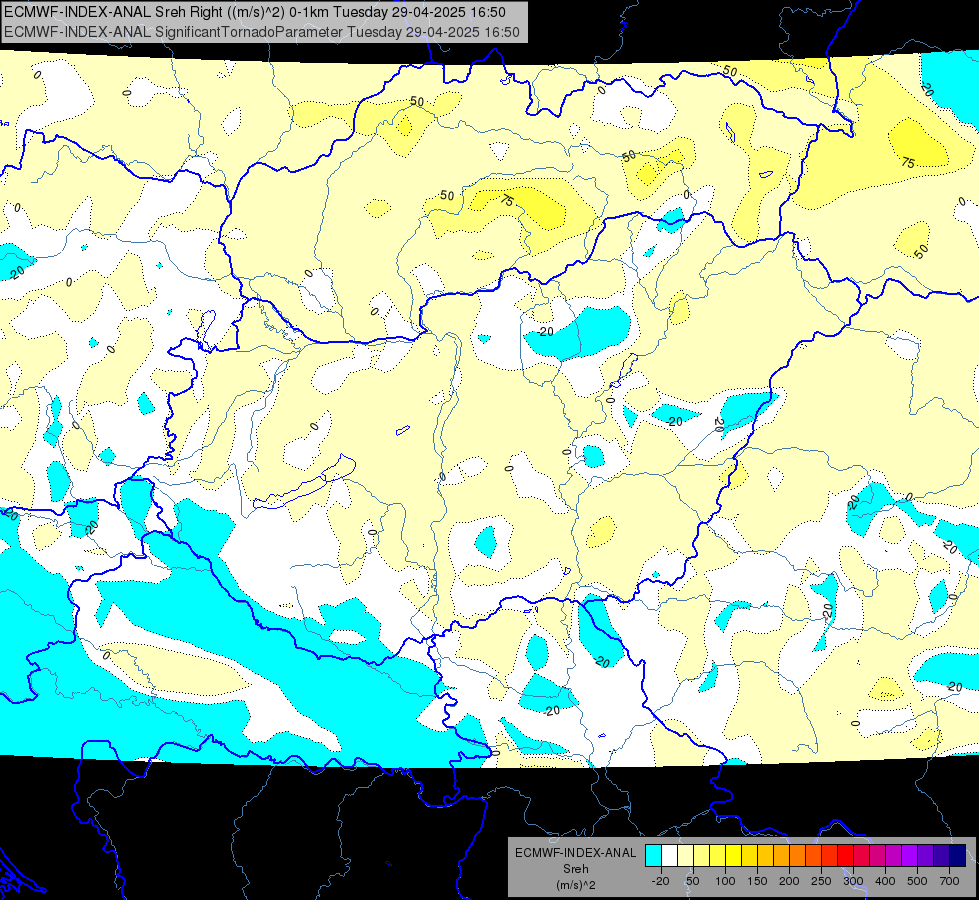
Task: Select the cyan legend color swatch
Action: coord(654,856)
